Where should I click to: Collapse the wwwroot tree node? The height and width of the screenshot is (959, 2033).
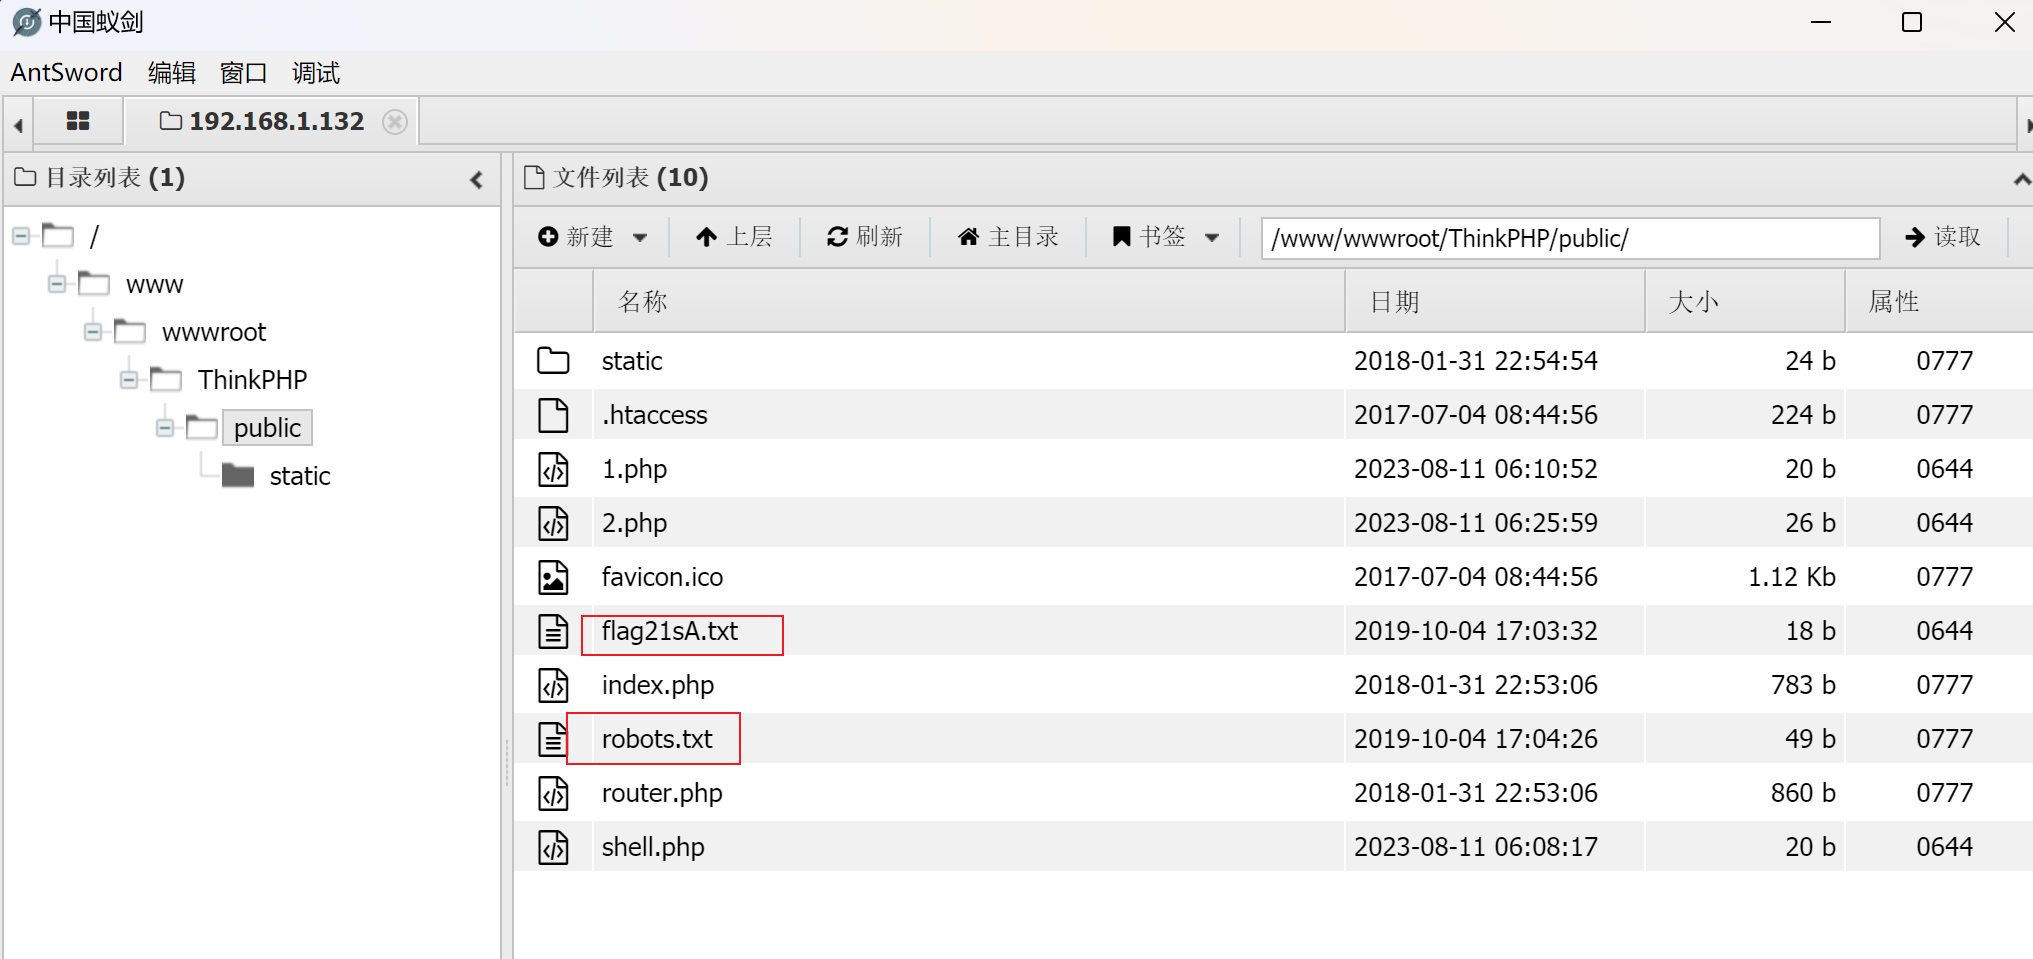[x=93, y=332]
